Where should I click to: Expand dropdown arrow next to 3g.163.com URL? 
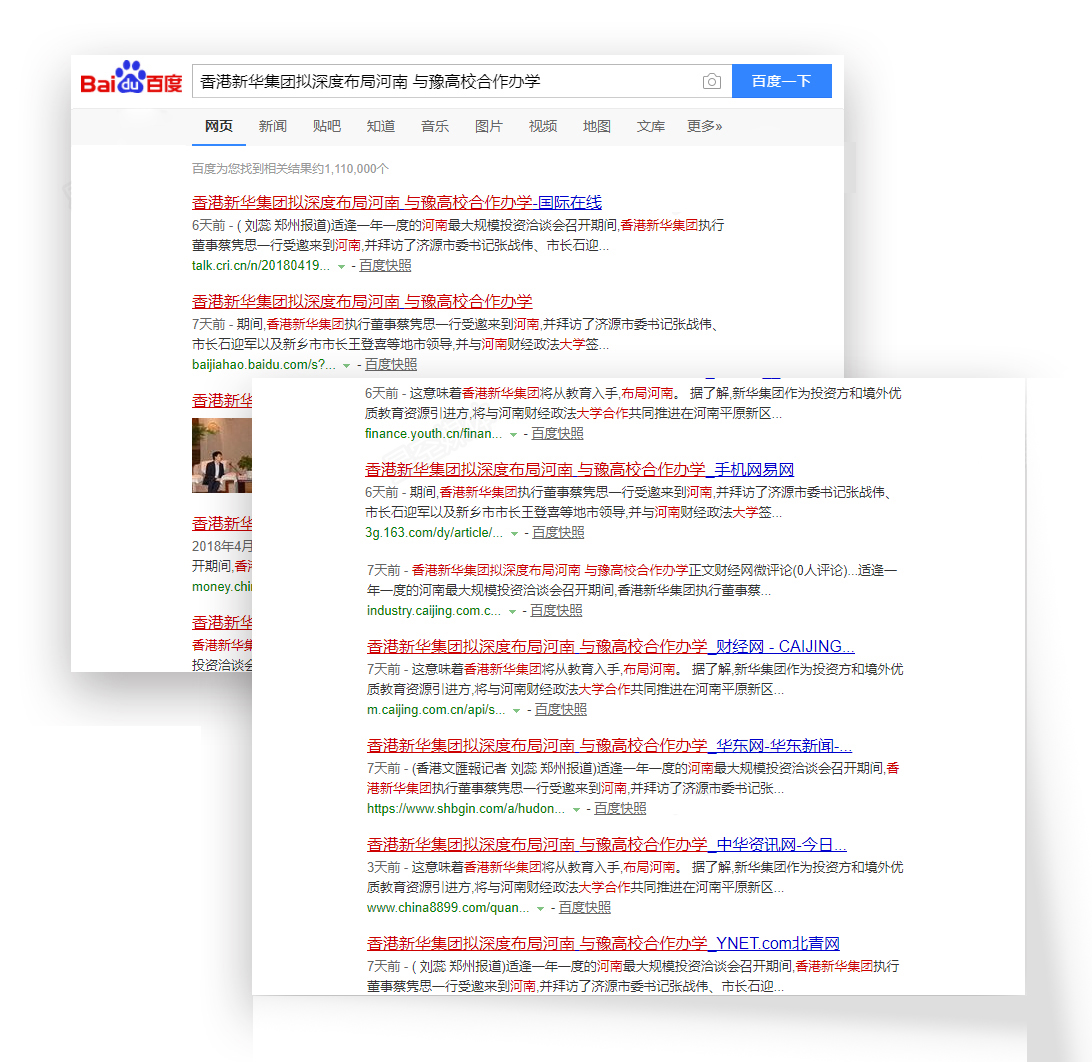(x=515, y=533)
